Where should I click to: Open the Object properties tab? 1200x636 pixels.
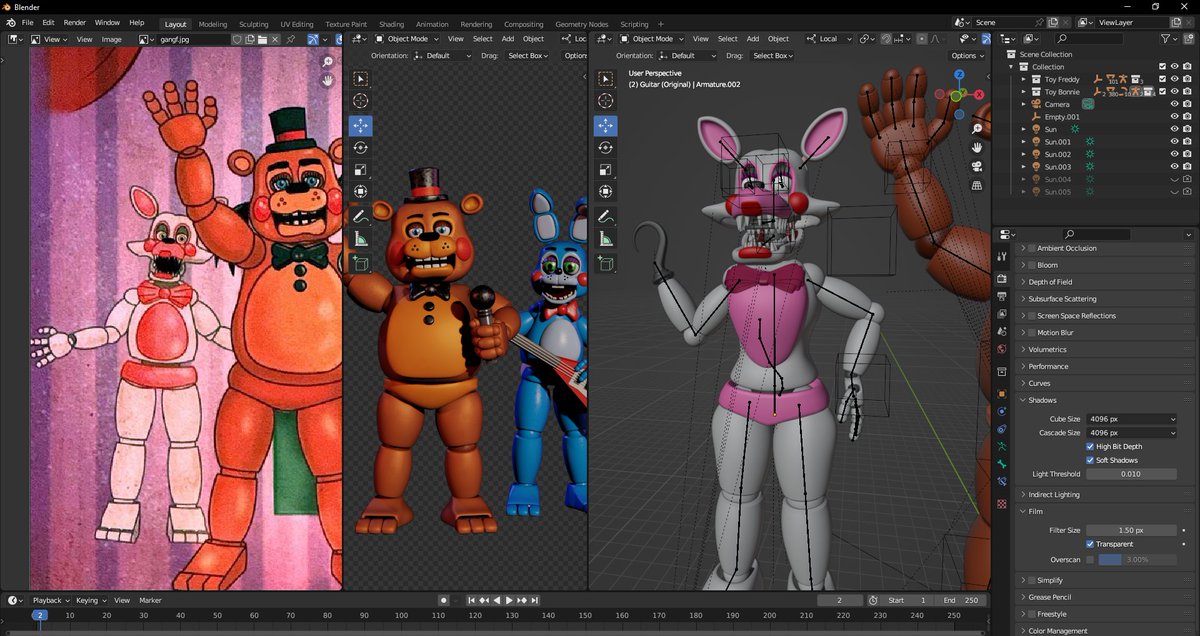(1002, 393)
